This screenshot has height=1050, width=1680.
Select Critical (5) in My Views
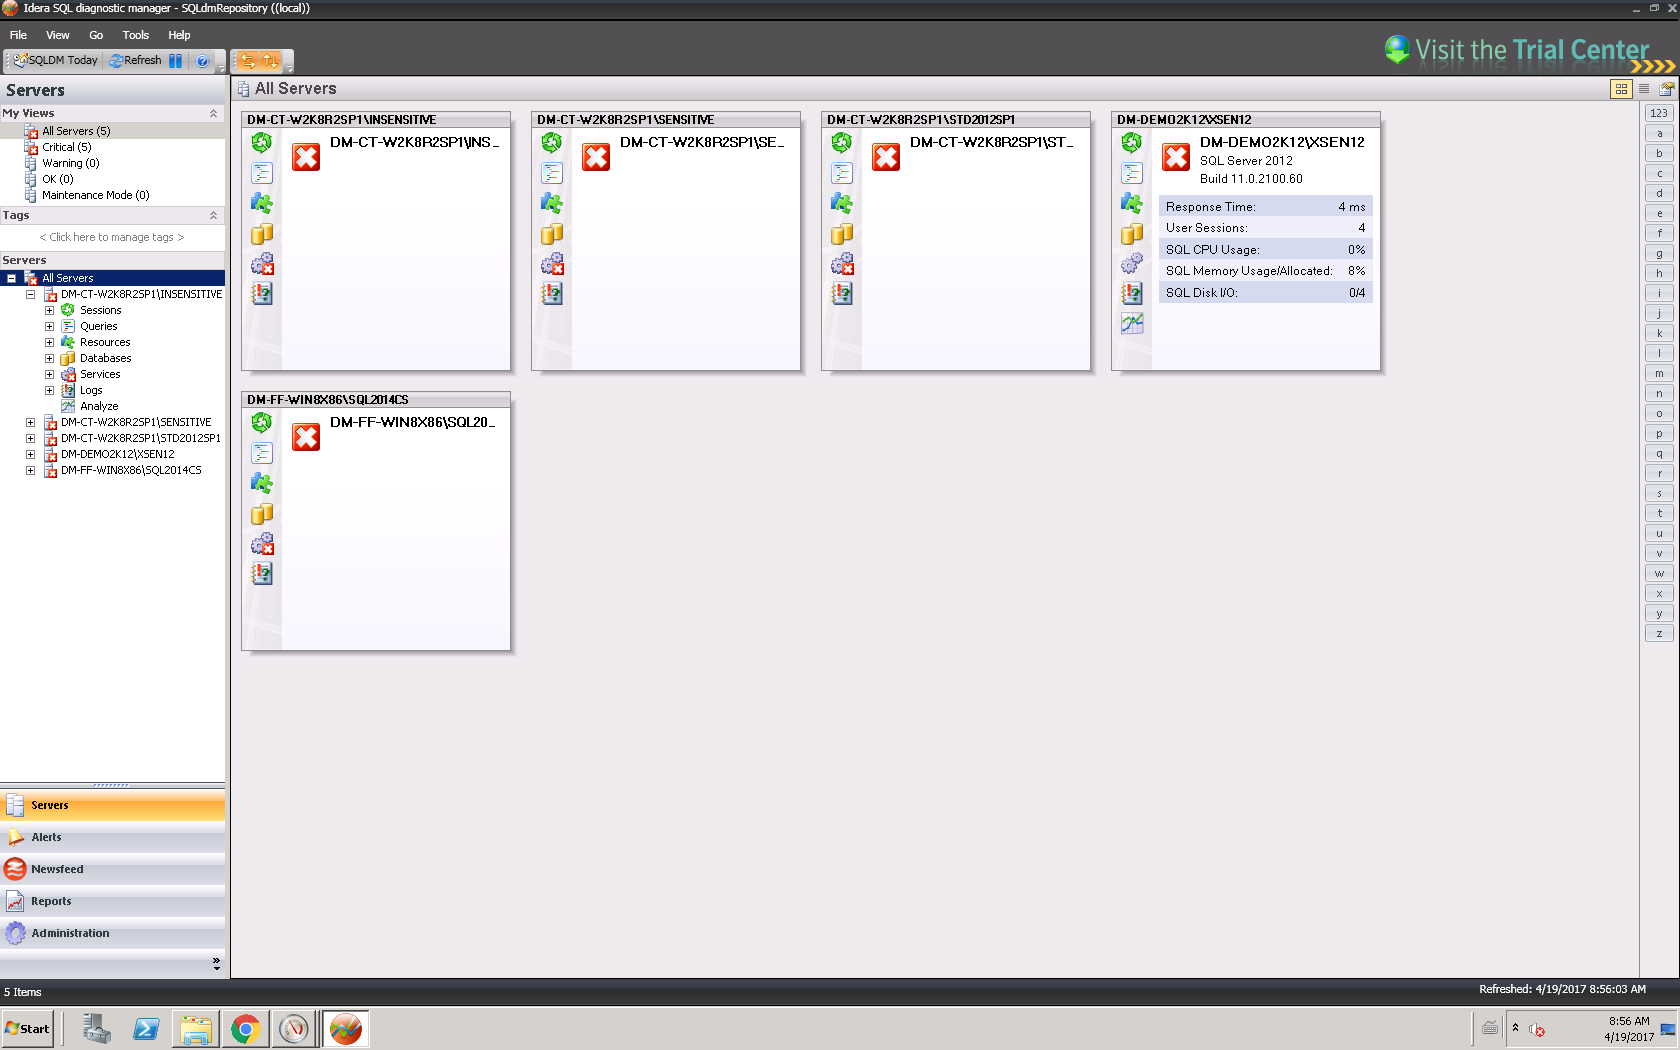coord(66,147)
